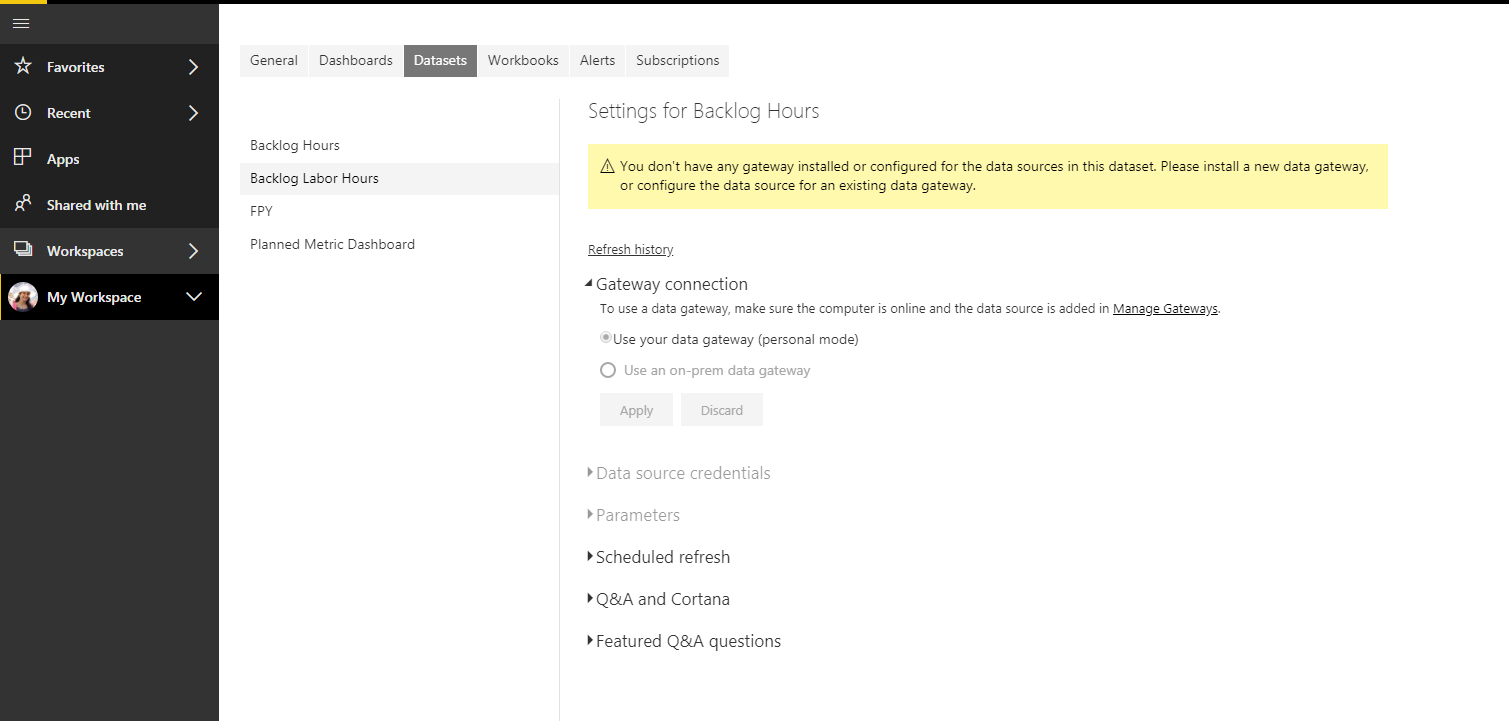Screen dimensions: 1509x721
Task: Select the Planned Metric Dashboard dataset
Action: pos(399,244)
